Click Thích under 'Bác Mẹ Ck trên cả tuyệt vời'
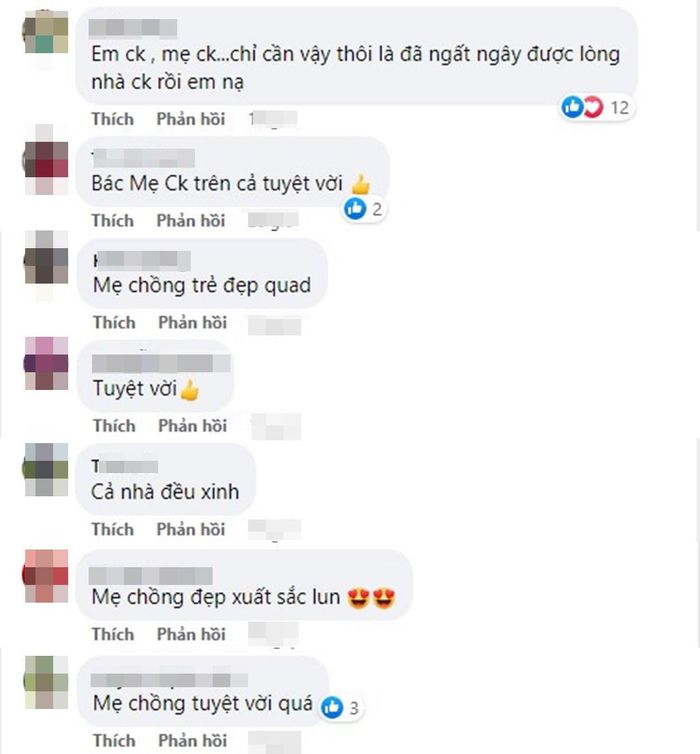Image resolution: width=700 pixels, height=754 pixels. coord(113,221)
